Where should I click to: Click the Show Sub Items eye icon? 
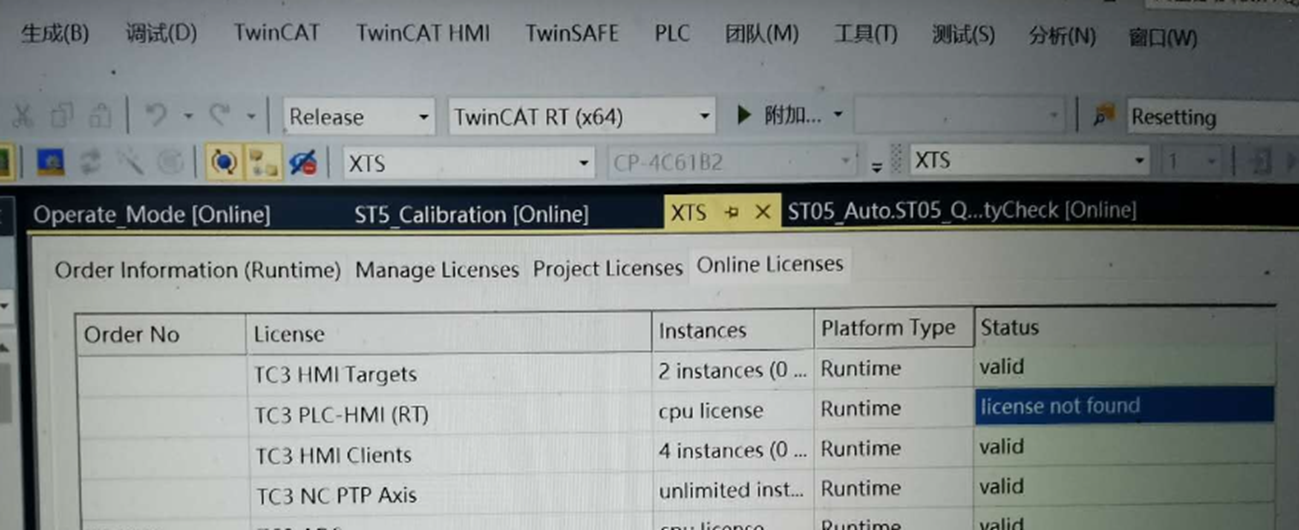303,162
